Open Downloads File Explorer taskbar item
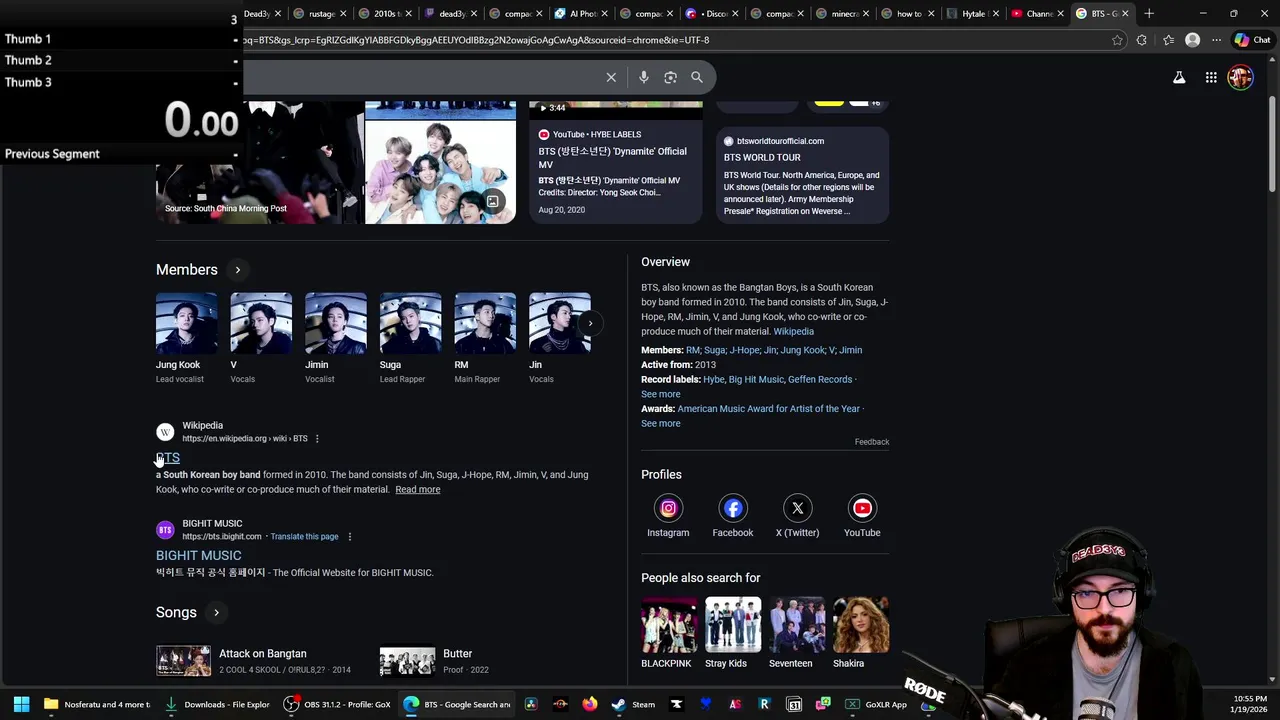Screen dimensions: 1280x720 click(218, 704)
